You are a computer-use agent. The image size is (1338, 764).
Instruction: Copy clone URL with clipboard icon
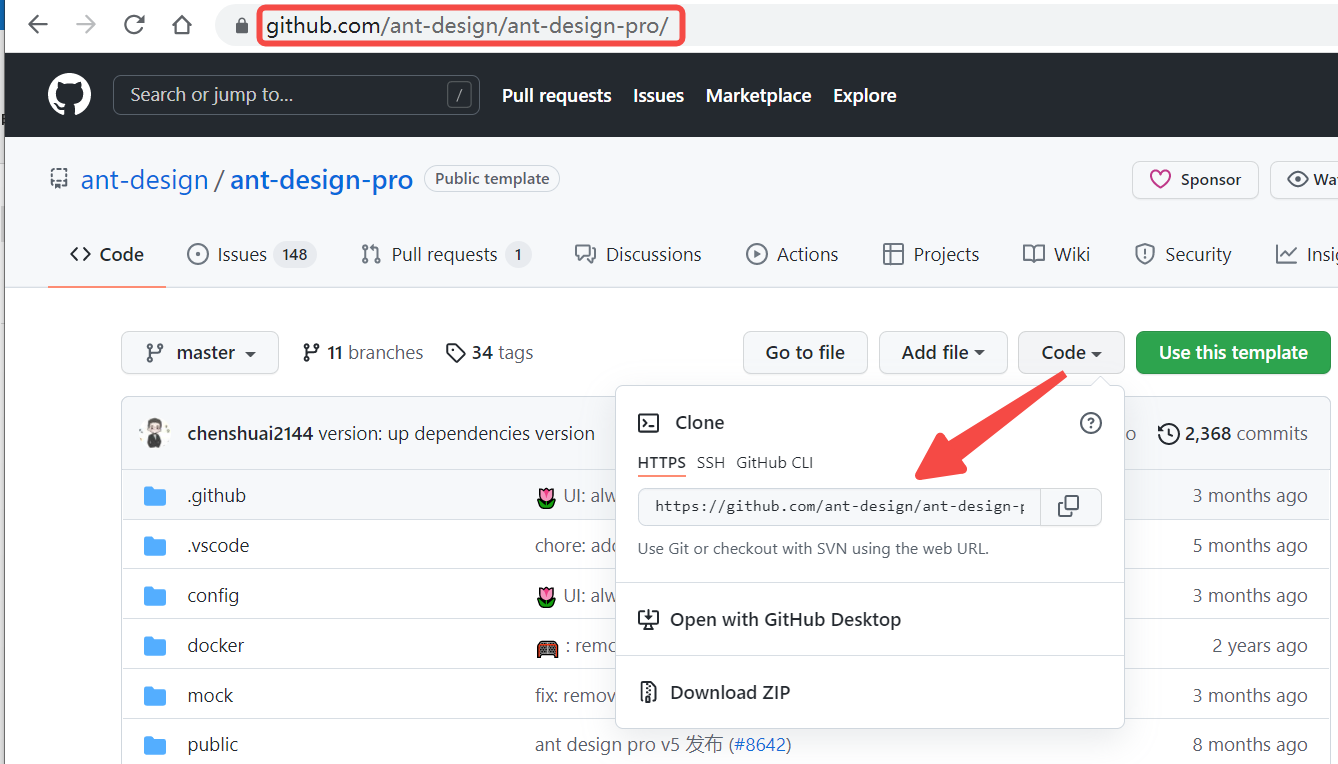(x=1069, y=506)
